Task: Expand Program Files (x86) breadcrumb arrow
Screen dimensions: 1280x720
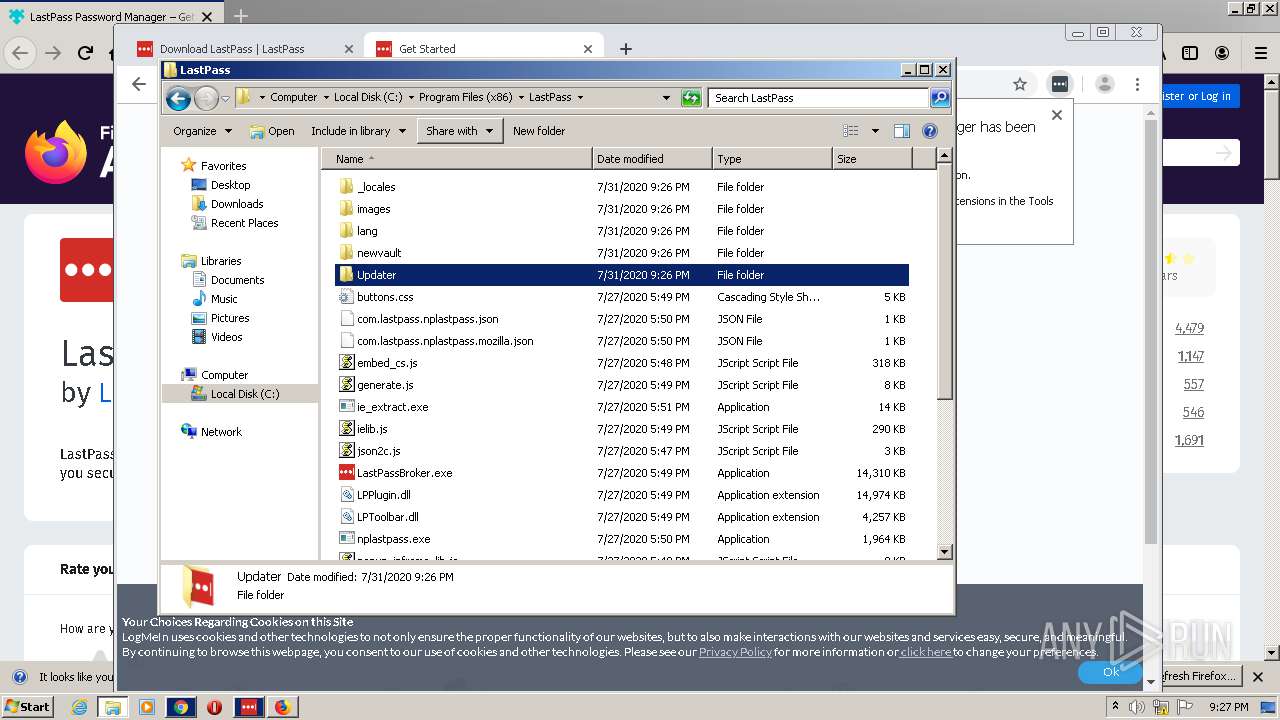Action: point(522,98)
